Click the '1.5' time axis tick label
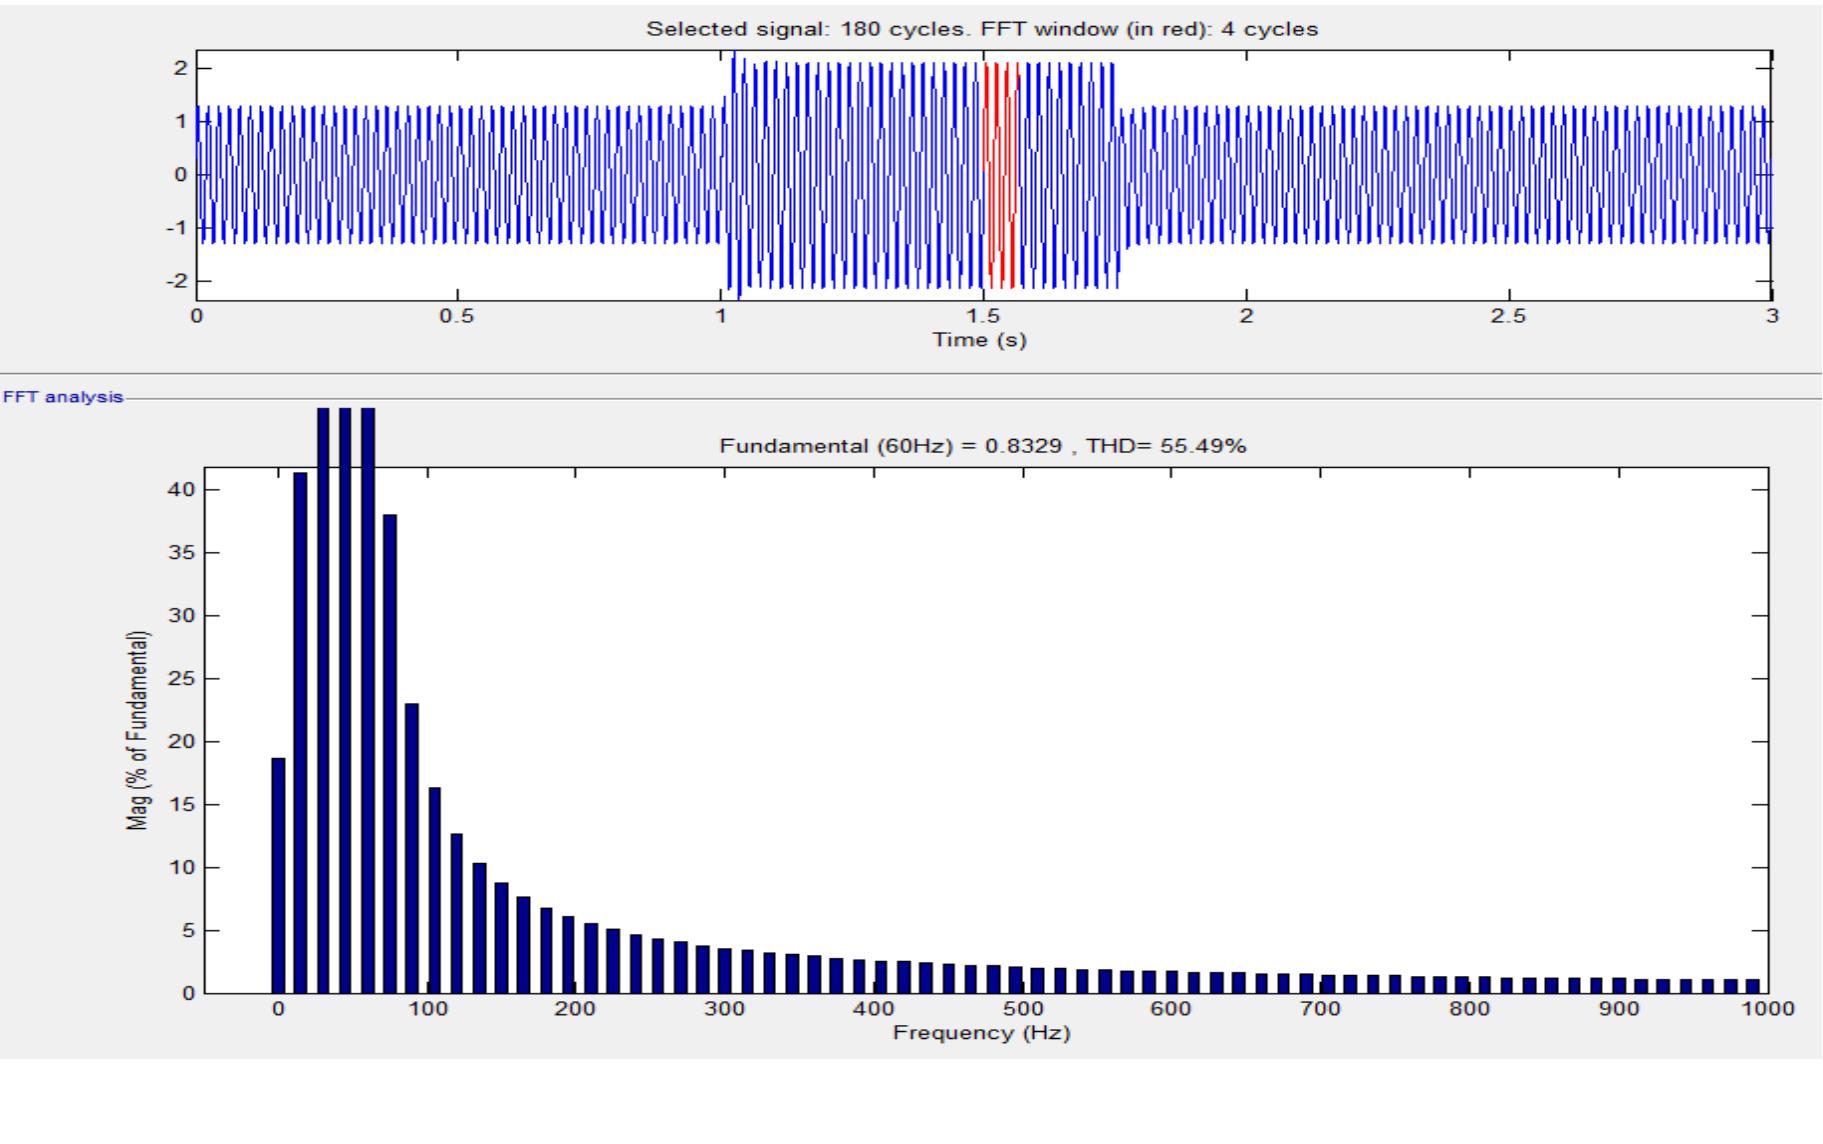Viewport: 1823px width, 1144px height. 984,317
